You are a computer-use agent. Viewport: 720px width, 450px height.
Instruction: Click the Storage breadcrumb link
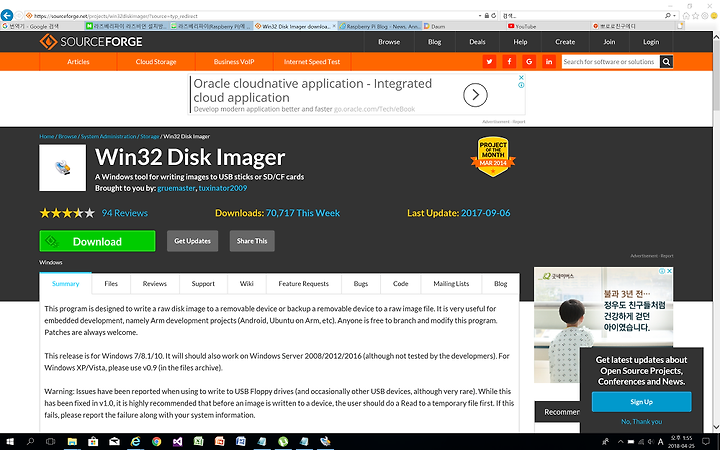(x=150, y=136)
